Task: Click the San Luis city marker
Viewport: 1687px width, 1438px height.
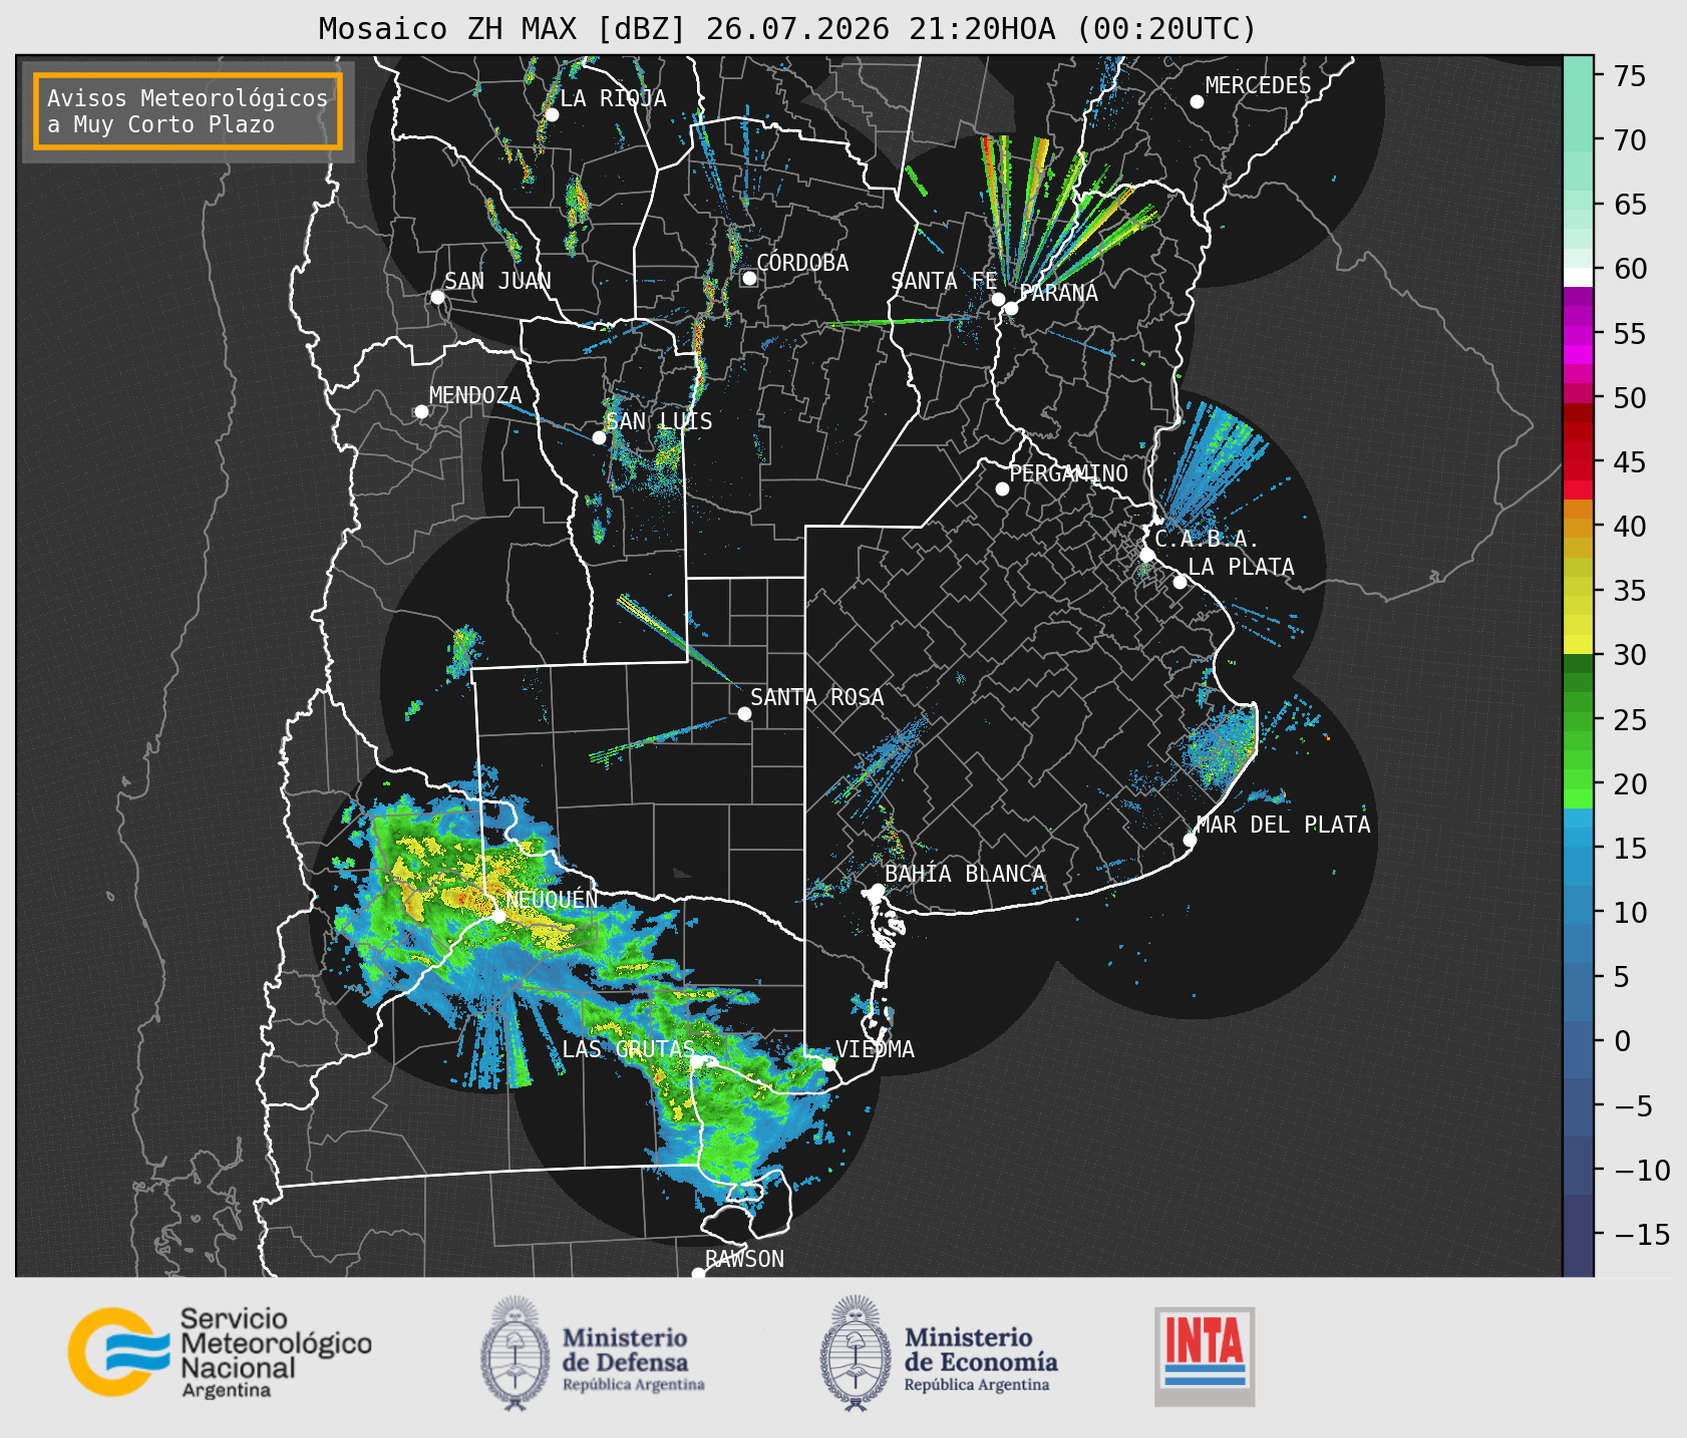Action: click(599, 438)
